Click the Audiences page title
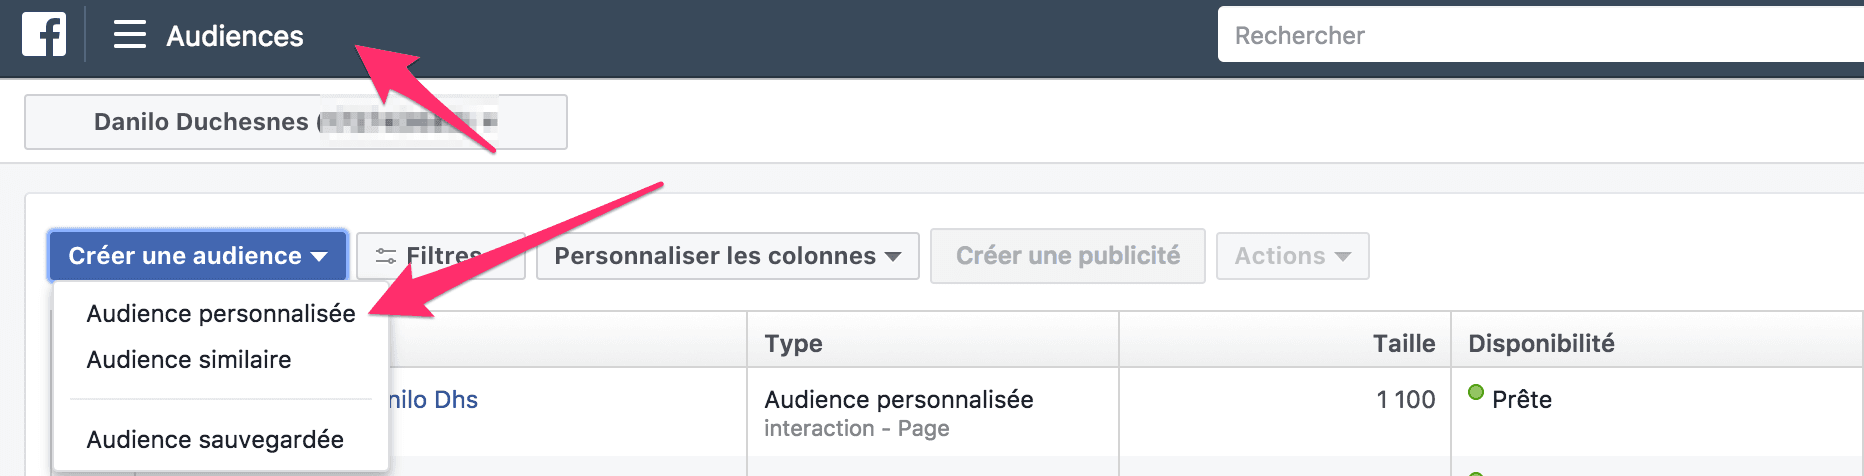The image size is (1864, 476). click(x=235, y=36)
